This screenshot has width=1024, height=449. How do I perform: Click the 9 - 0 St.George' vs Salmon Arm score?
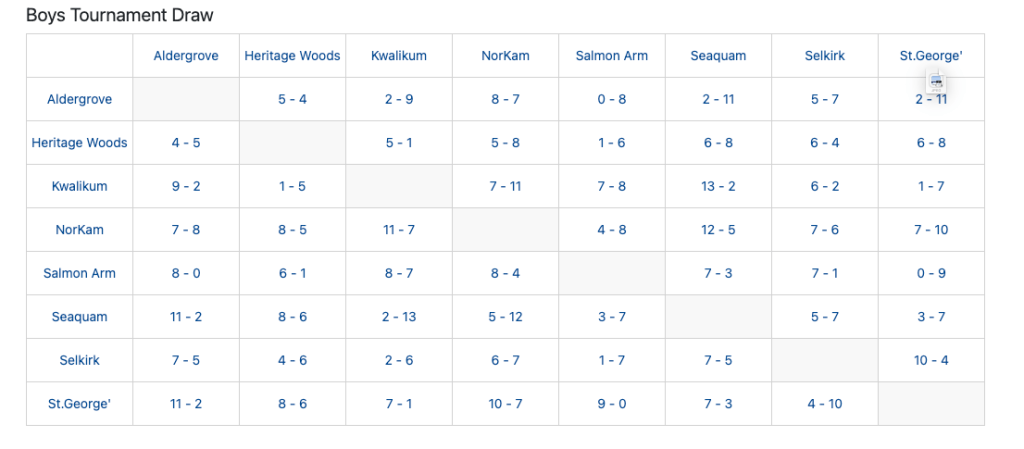612,403
